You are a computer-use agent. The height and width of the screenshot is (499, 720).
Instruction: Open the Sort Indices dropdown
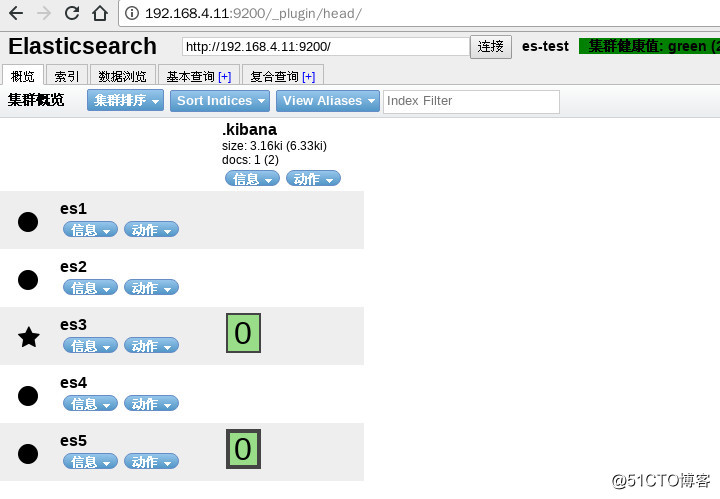point(220,101)
